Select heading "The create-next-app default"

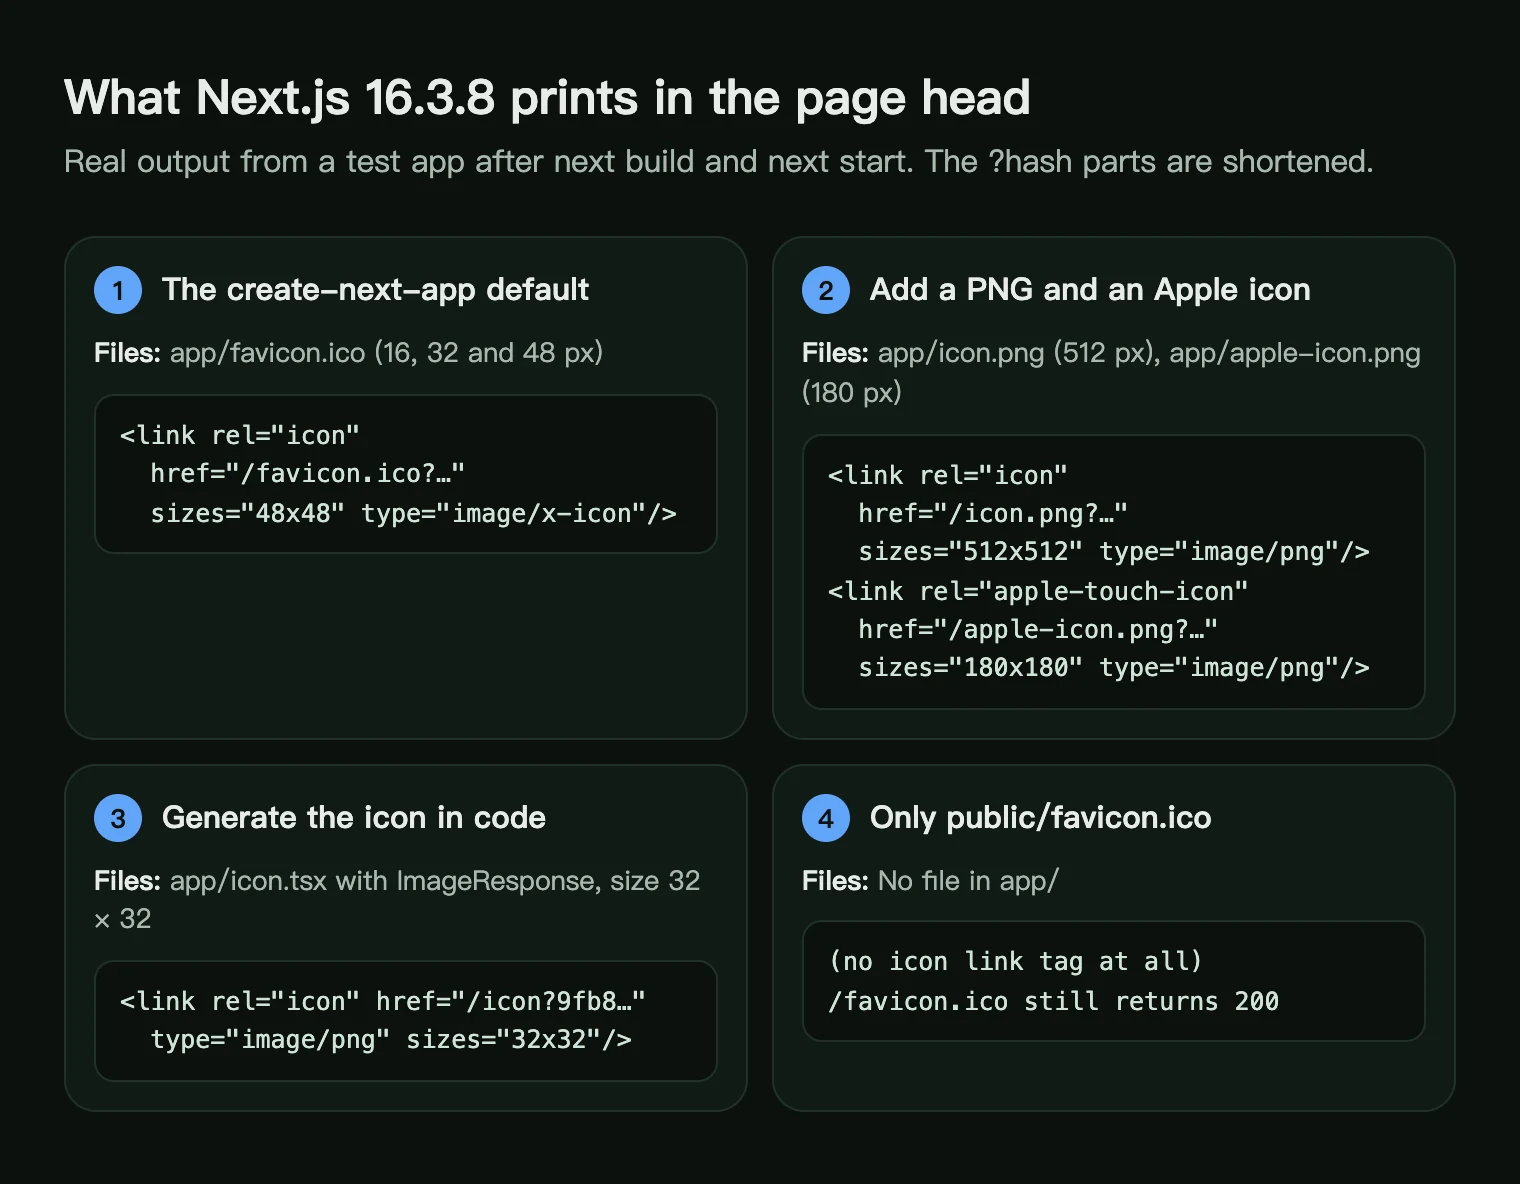click(375, 290)
